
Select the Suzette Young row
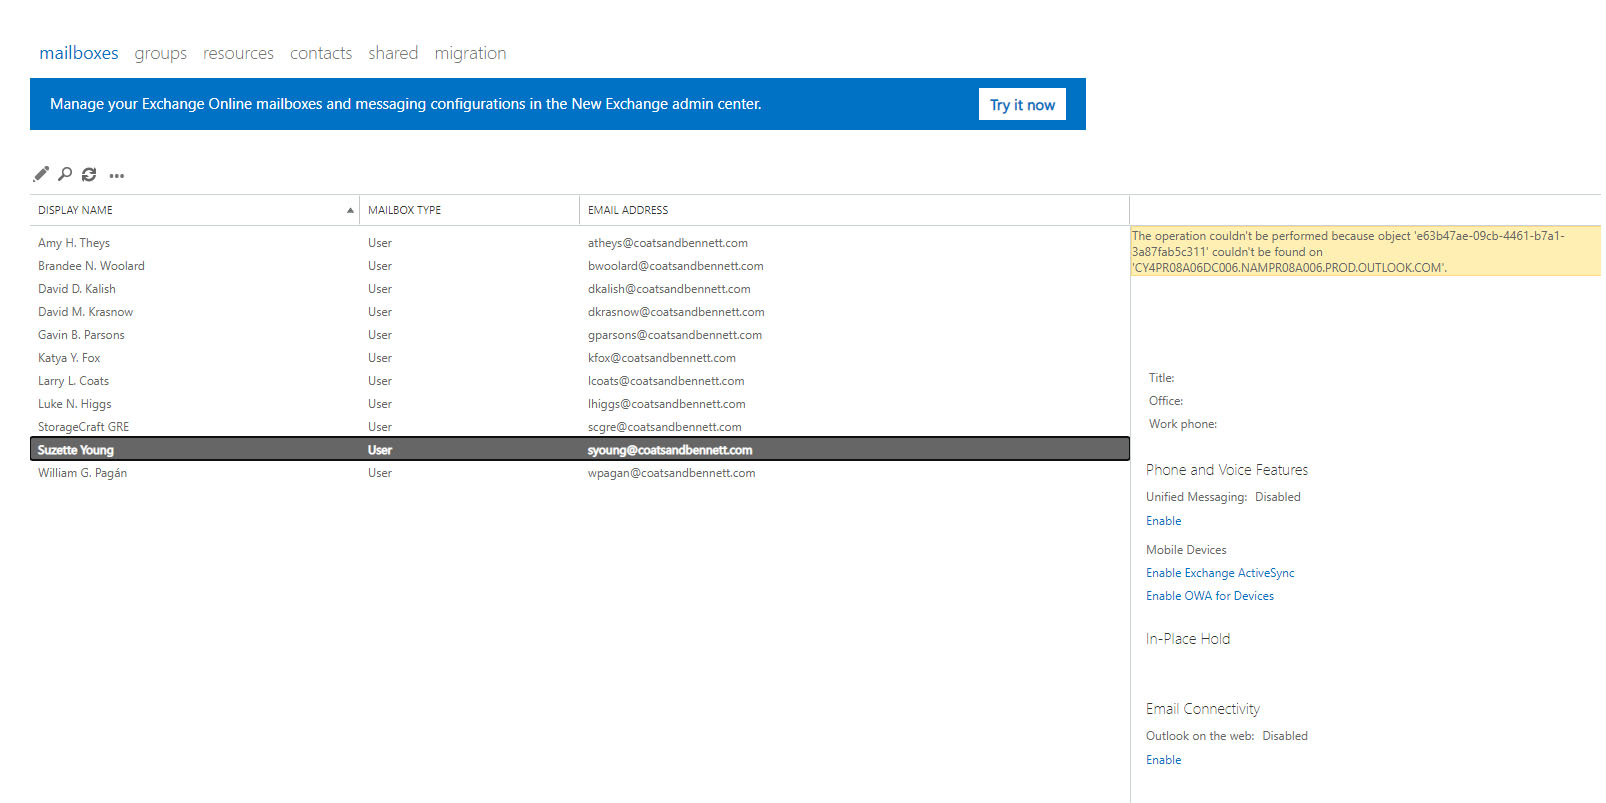pyautogui.click(x=580, y=449)
